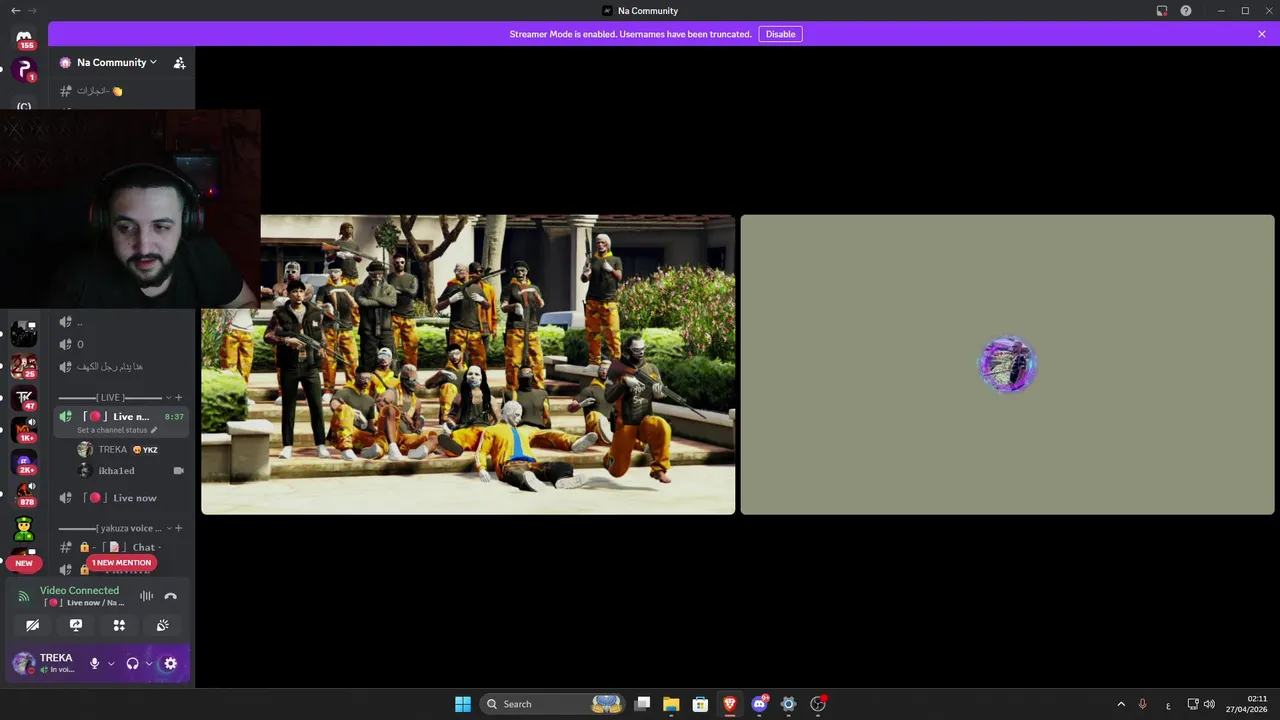Open Discord help question mark icon
The image size is (1280, 720).
point(1186,10)
